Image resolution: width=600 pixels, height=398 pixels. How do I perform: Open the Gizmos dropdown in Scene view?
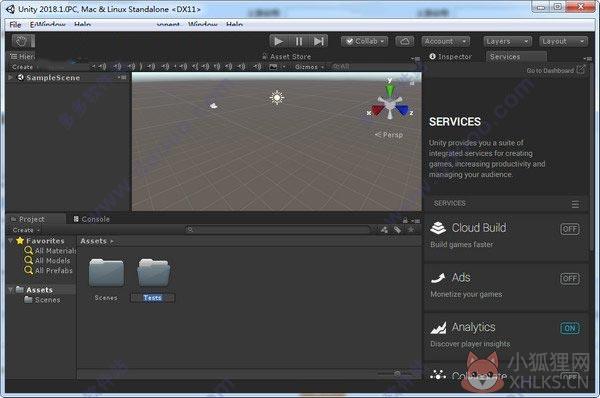click(x=309, y=67)
